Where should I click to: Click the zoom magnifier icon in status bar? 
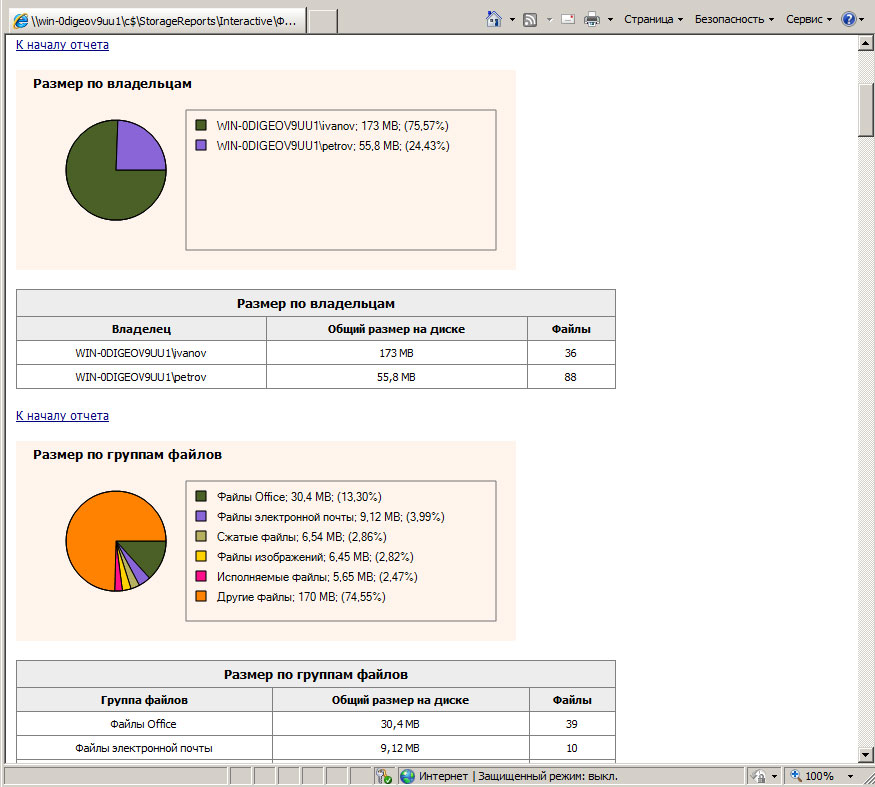click(x=797, y=776)
